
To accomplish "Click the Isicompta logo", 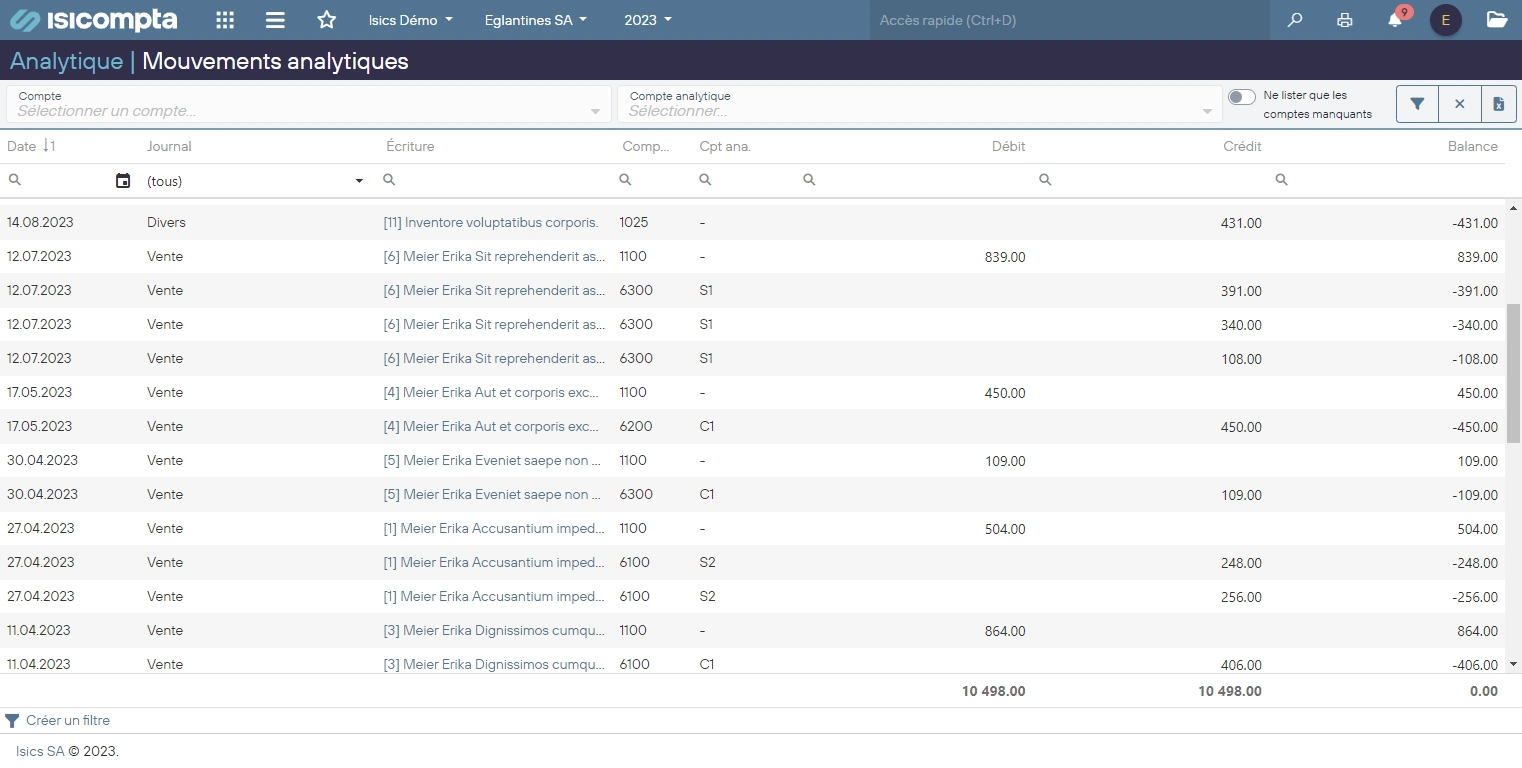I will click(x=93, y=20).
